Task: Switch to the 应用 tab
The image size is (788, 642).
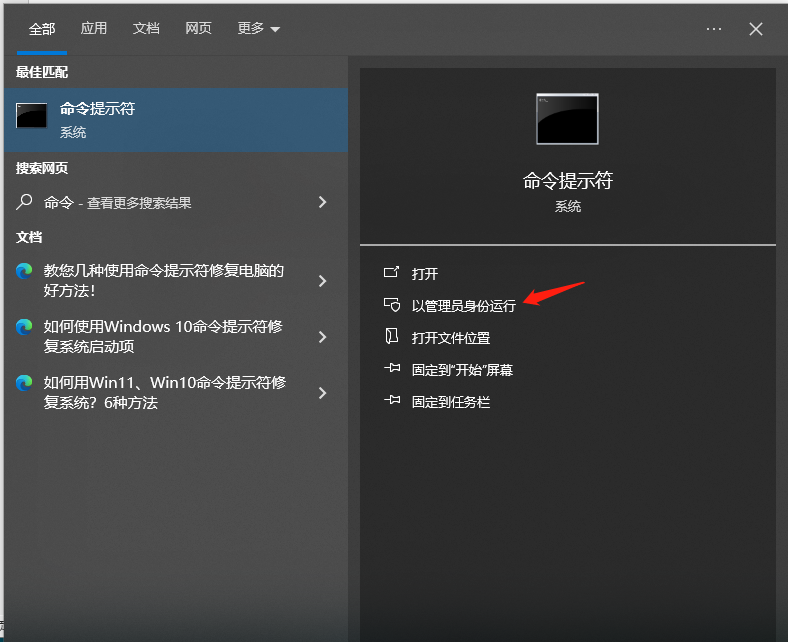Action: coord(94,29)
